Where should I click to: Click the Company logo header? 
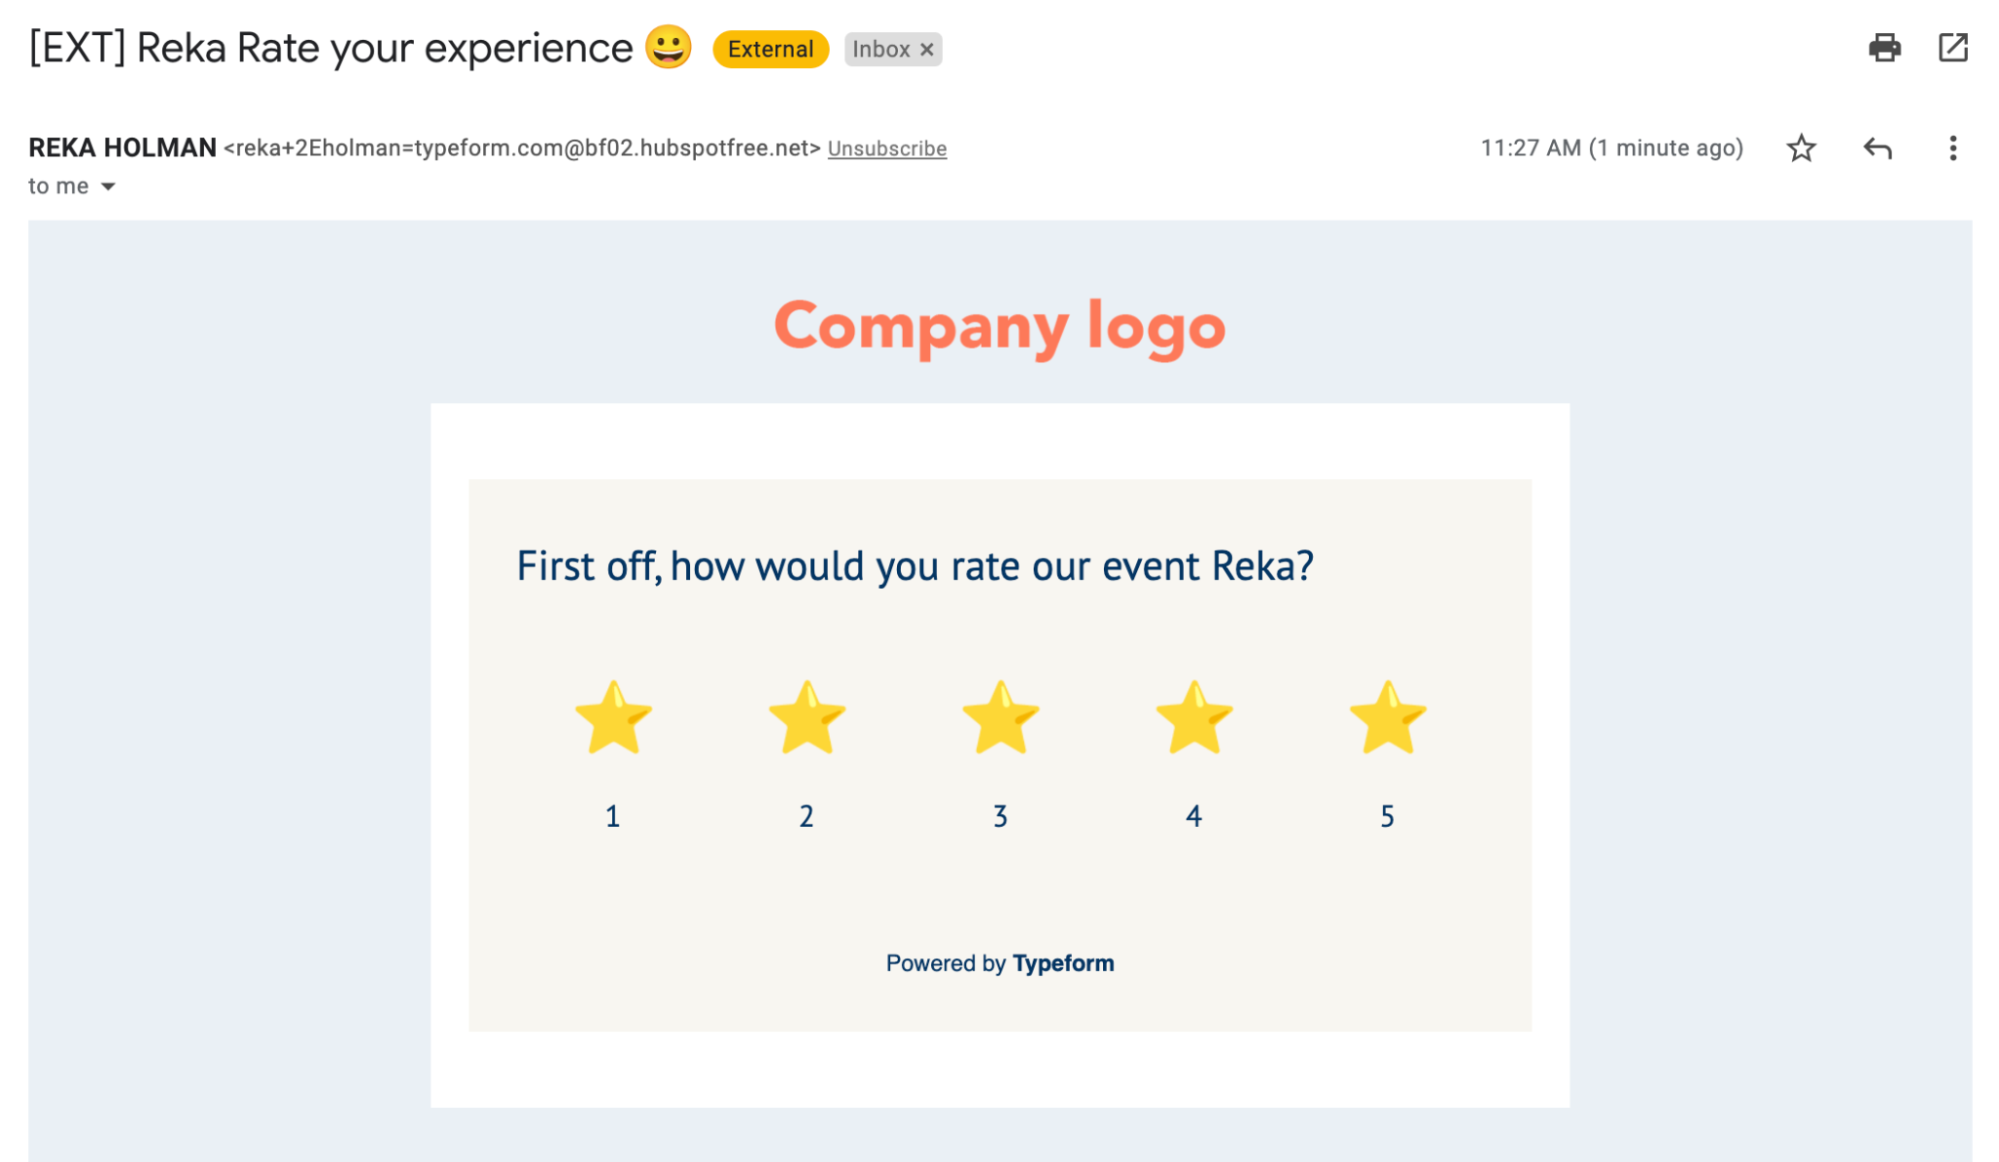1000,326
